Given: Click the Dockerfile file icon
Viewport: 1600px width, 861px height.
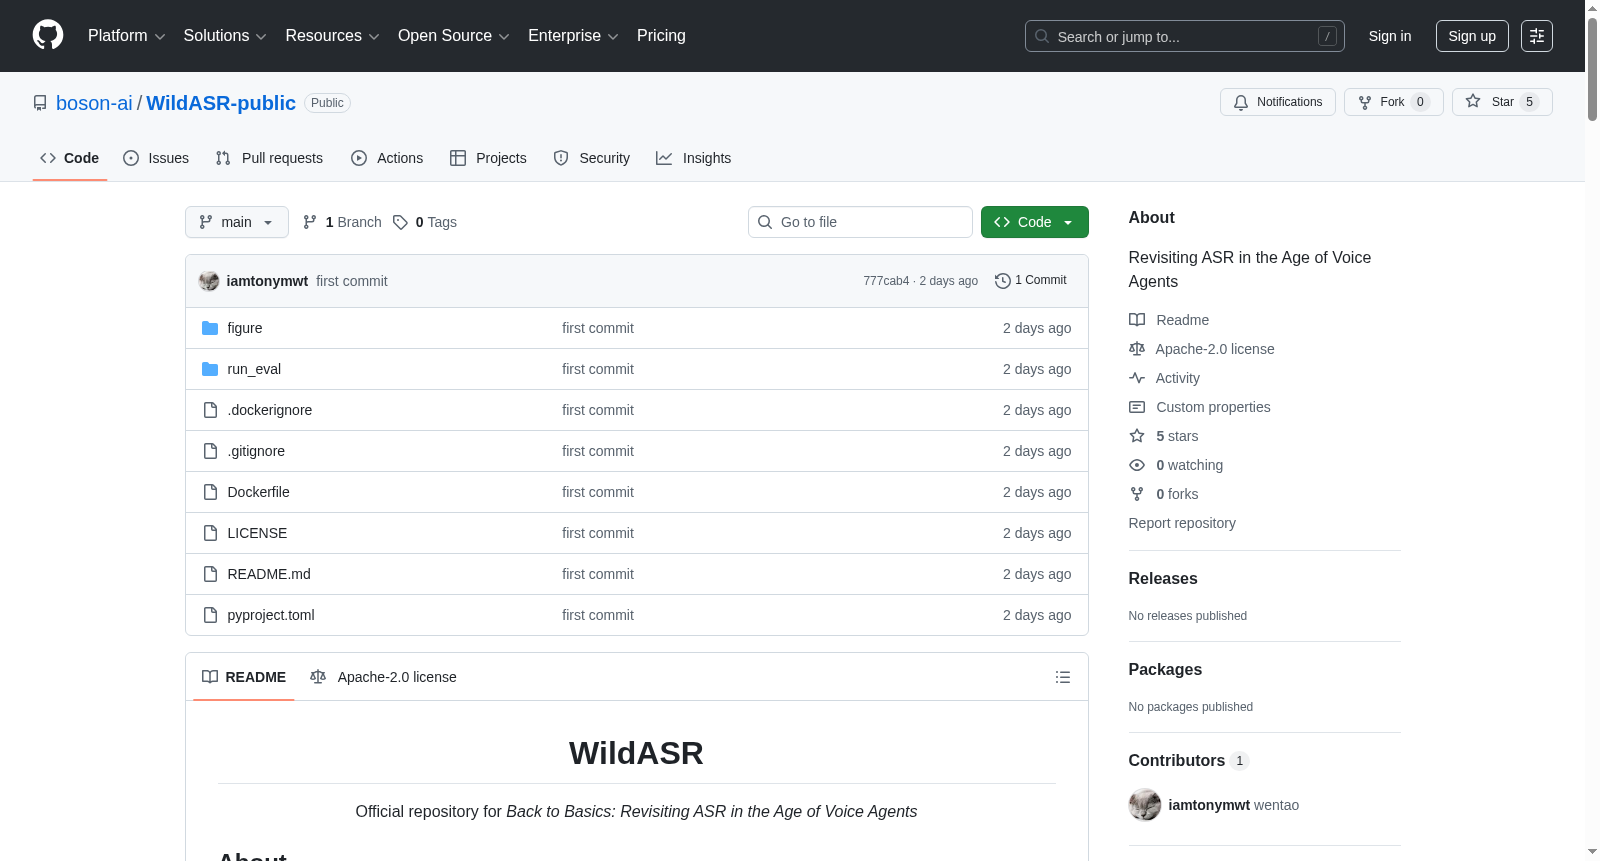Looking at the screenshot, I should pos(210,492).
